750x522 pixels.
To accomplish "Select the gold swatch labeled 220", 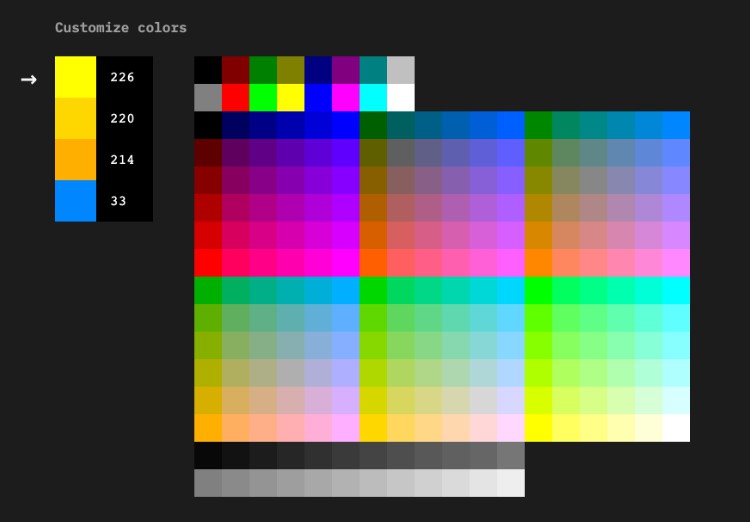I will coord(76,118).
